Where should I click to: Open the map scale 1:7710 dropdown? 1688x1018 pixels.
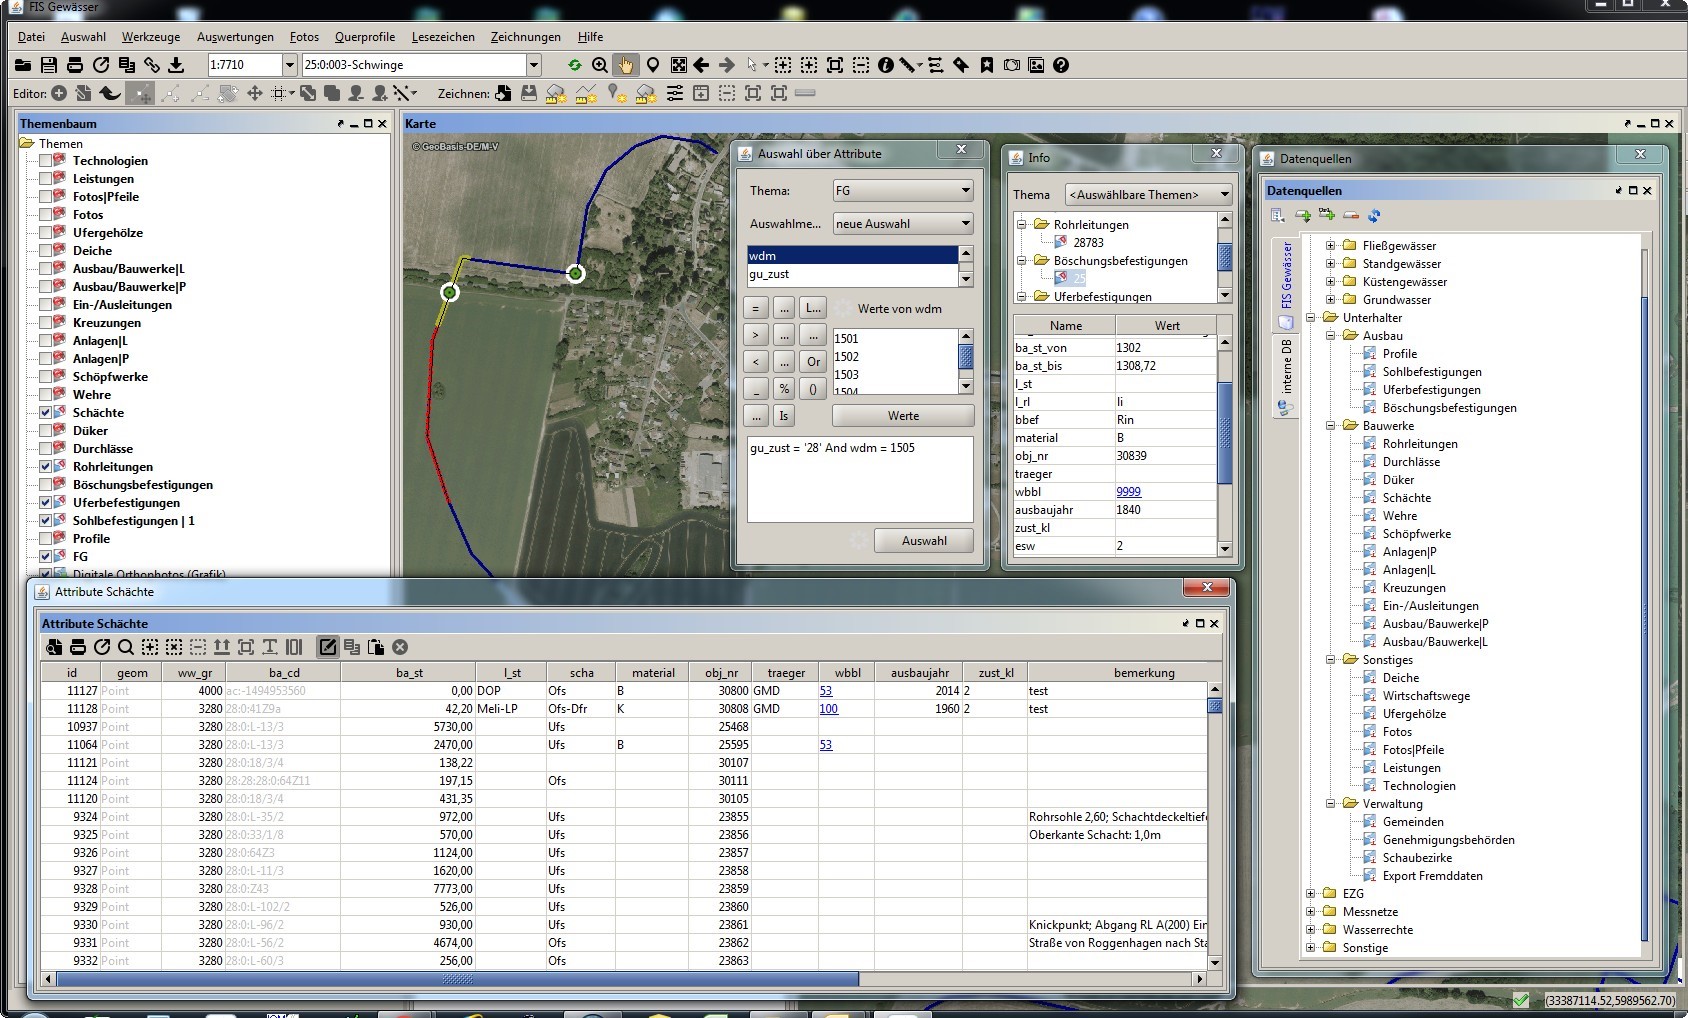click(x=290, y=65)
